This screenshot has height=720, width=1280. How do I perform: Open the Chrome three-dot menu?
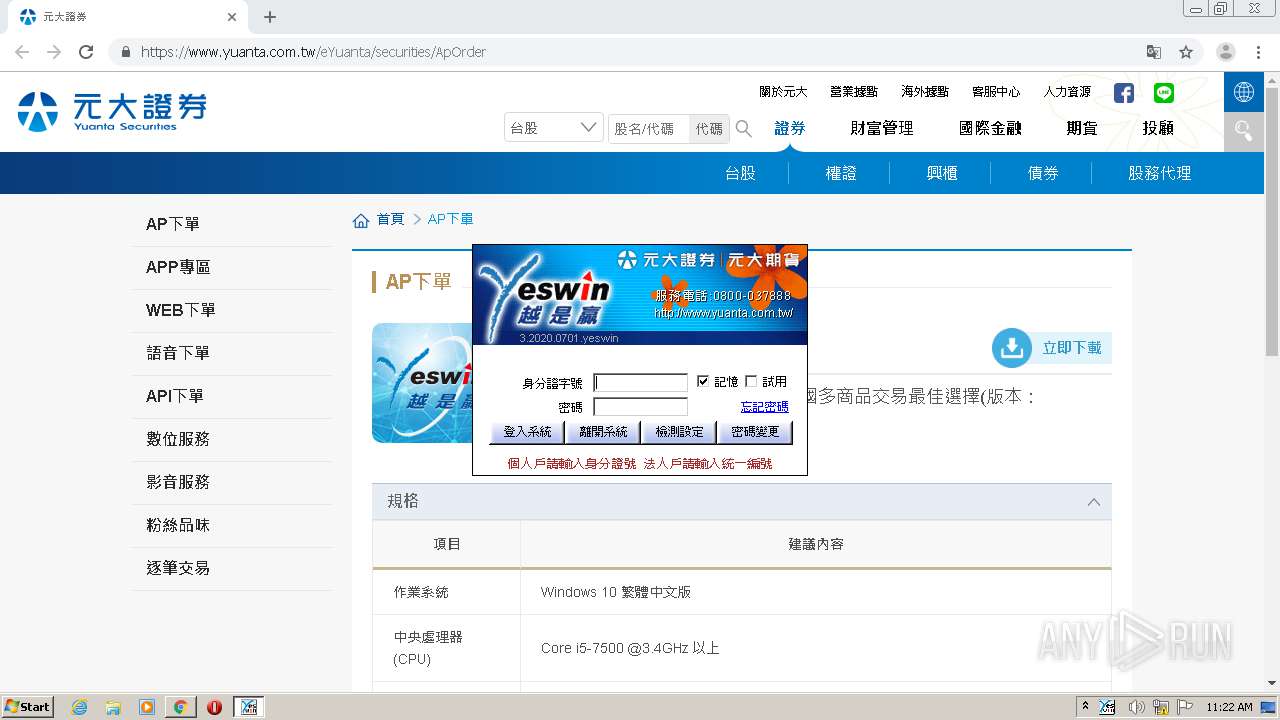1259,52
